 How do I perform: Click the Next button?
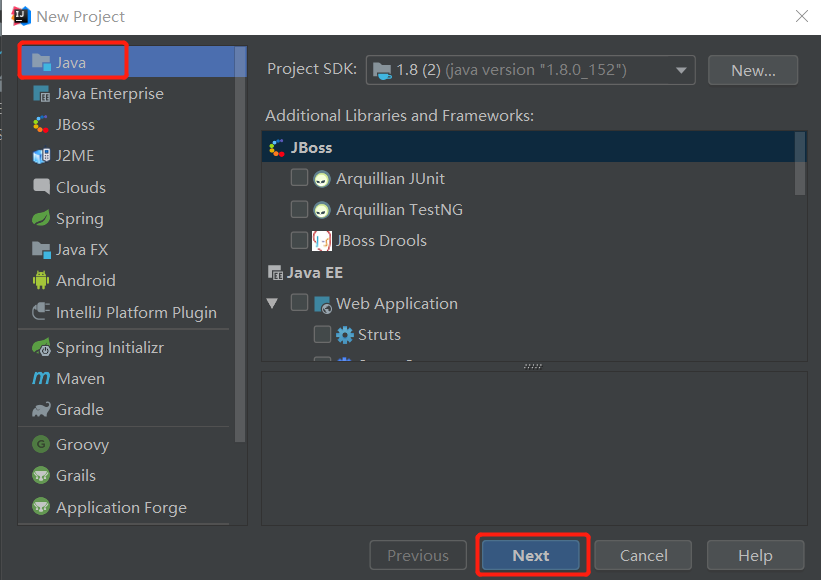531,556
